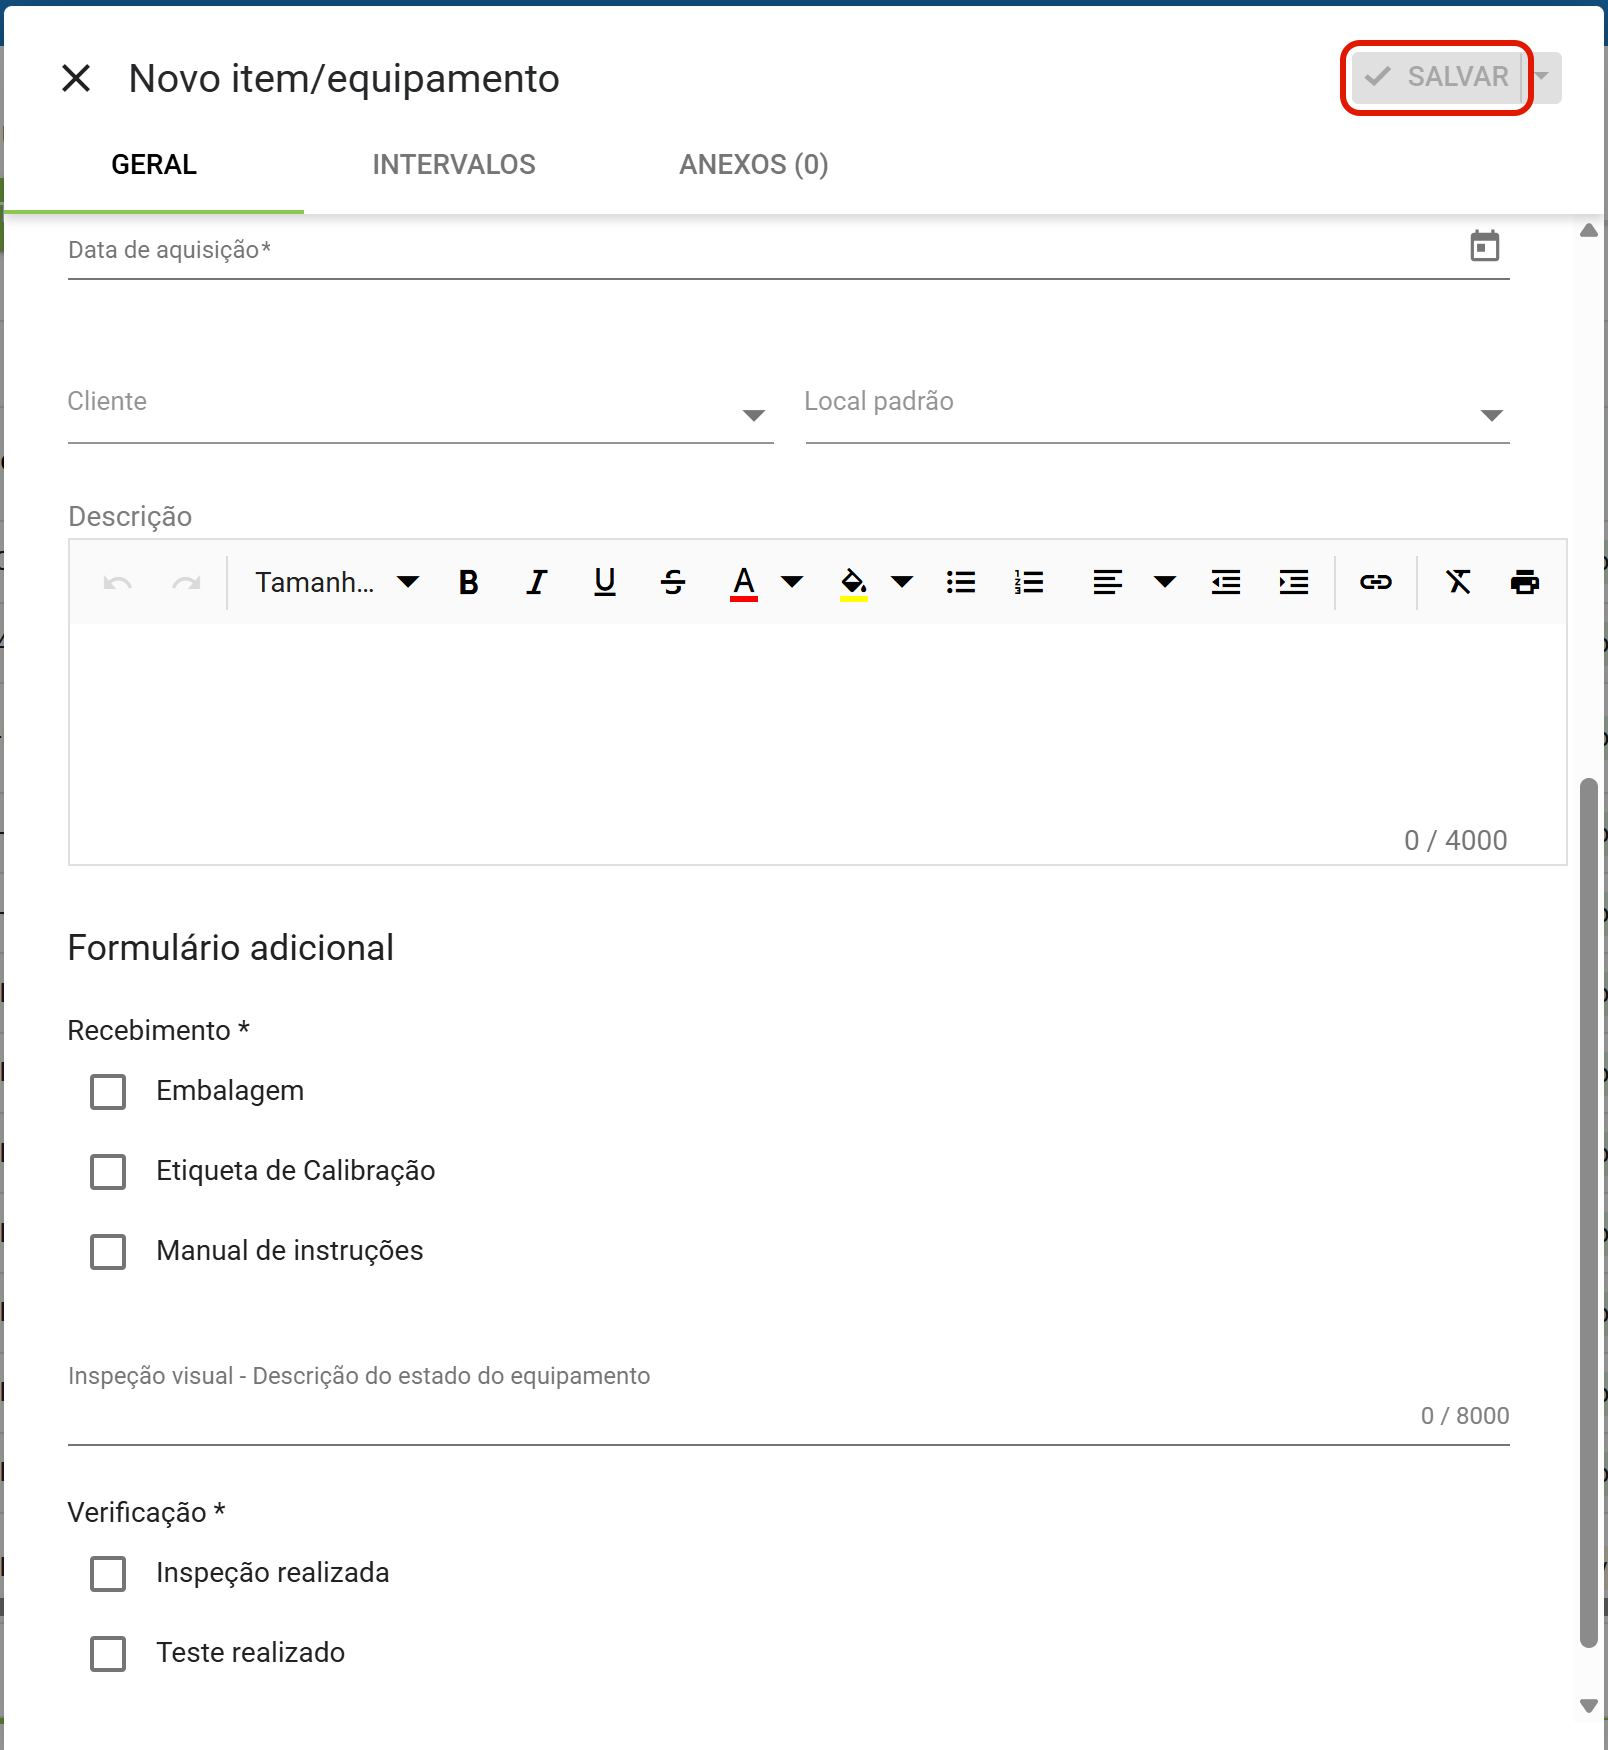The height and width of the screenshot is (1750, 1608).
Task: Switch to the GERAL tab
Action: 154,165
